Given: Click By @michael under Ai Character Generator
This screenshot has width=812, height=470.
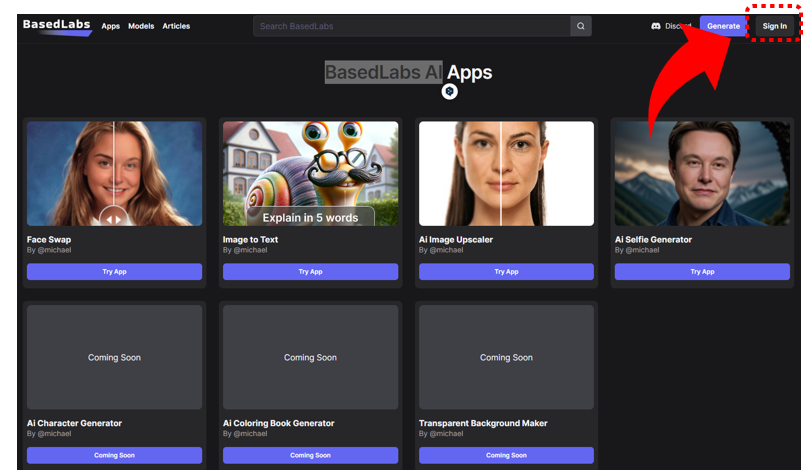Looking at the screenshot, I should 49,434.
